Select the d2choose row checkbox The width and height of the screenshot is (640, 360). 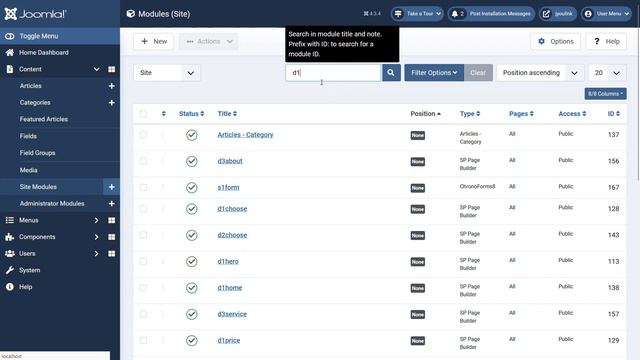click(143, 235)
